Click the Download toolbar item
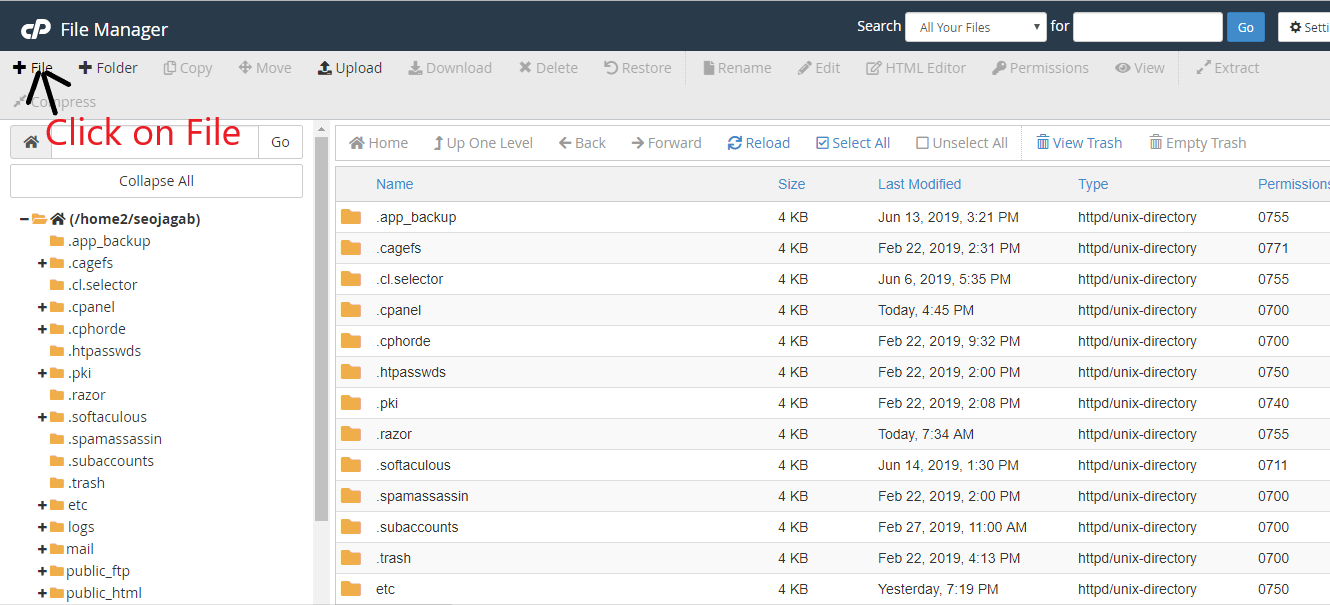Image resolution: width=1330 pixels, height=605 pixels. 450,68
